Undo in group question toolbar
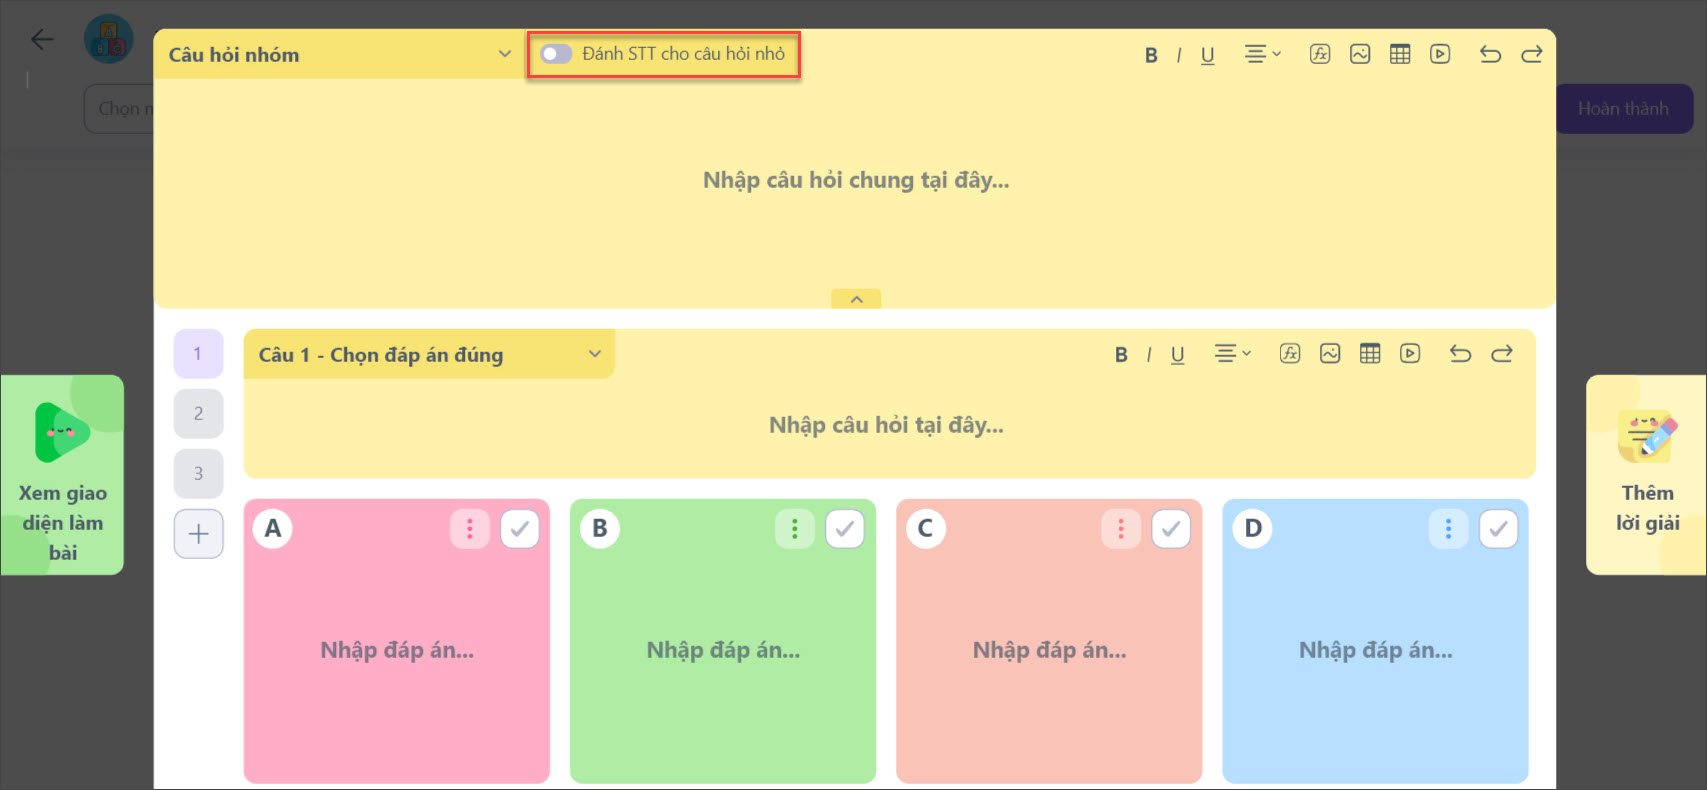Screen dimensions: 1707x790 coord(1490,54)
